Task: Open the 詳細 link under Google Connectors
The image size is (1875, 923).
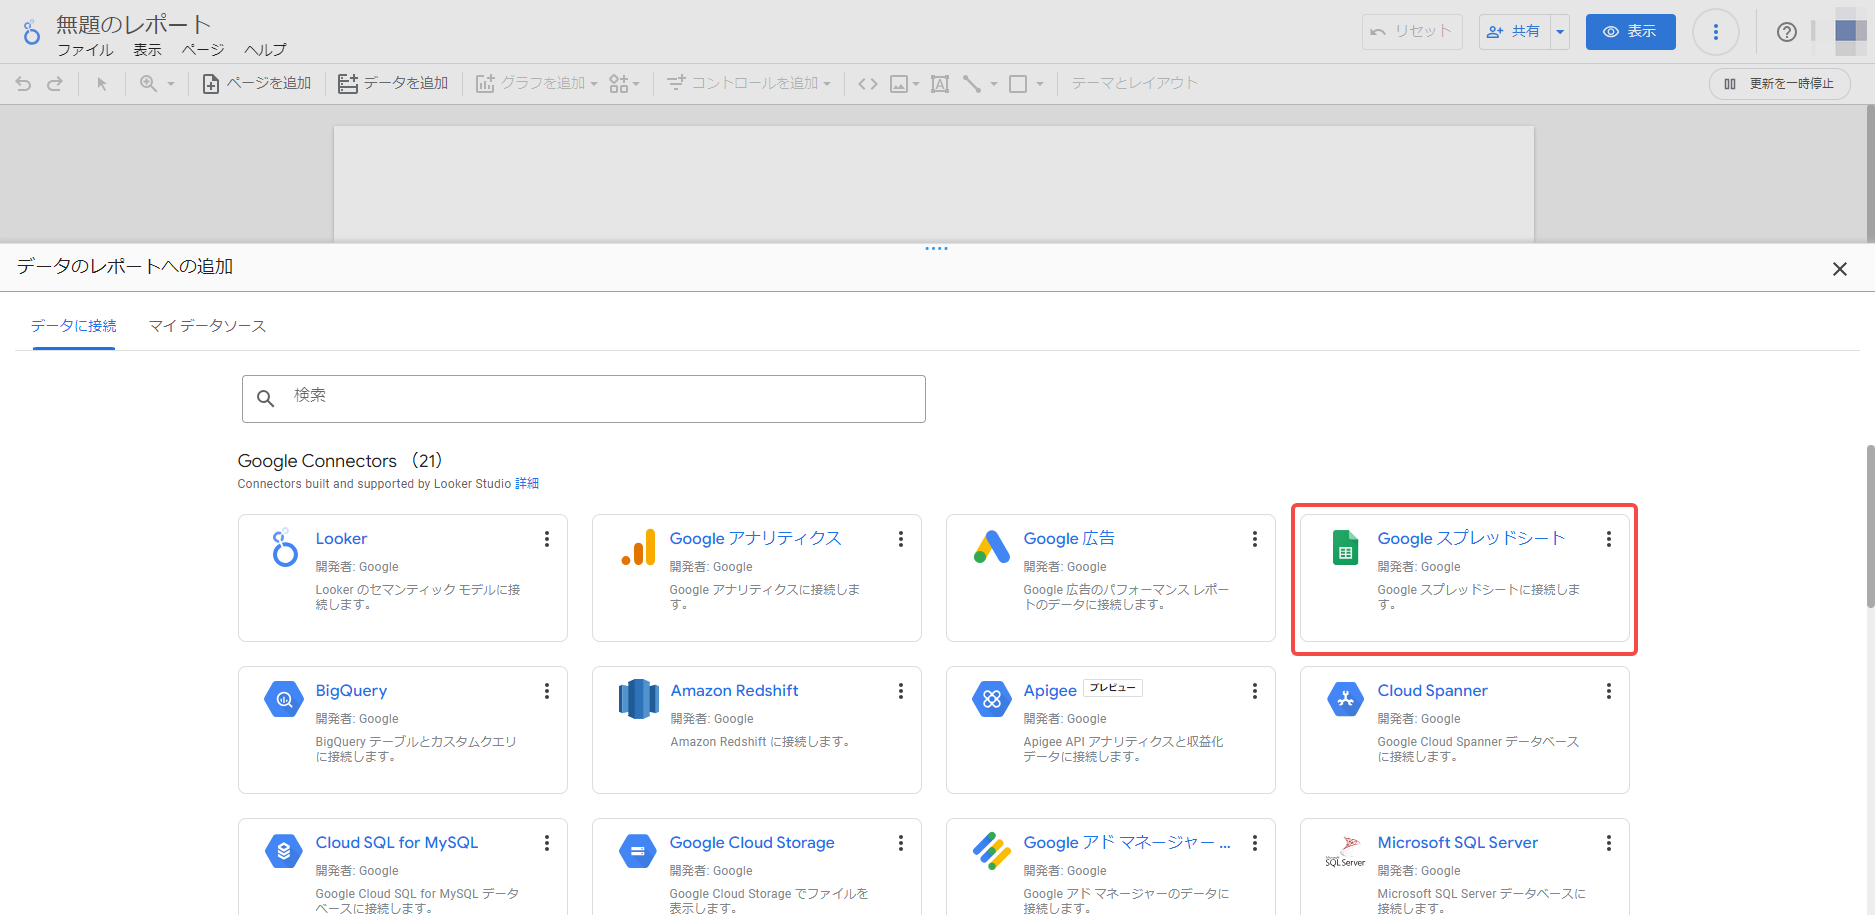Action: pos(527,484)
